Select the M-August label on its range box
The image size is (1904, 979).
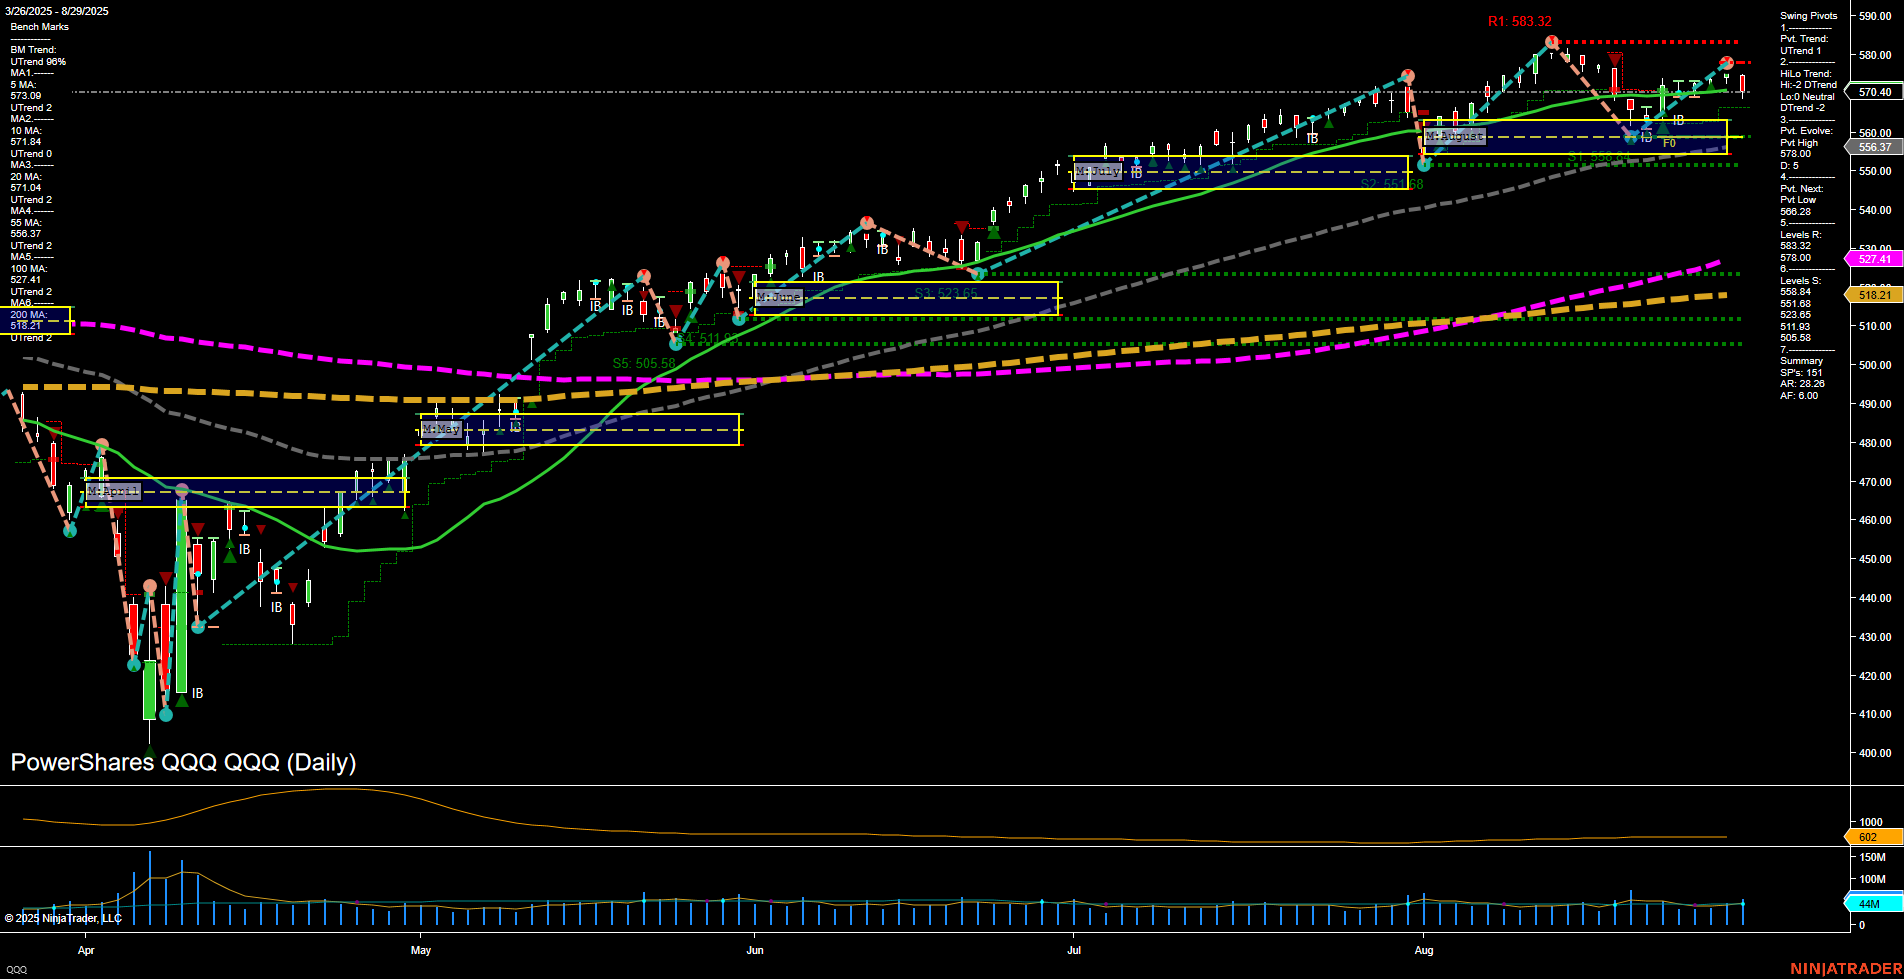[x=1455, y=135]
